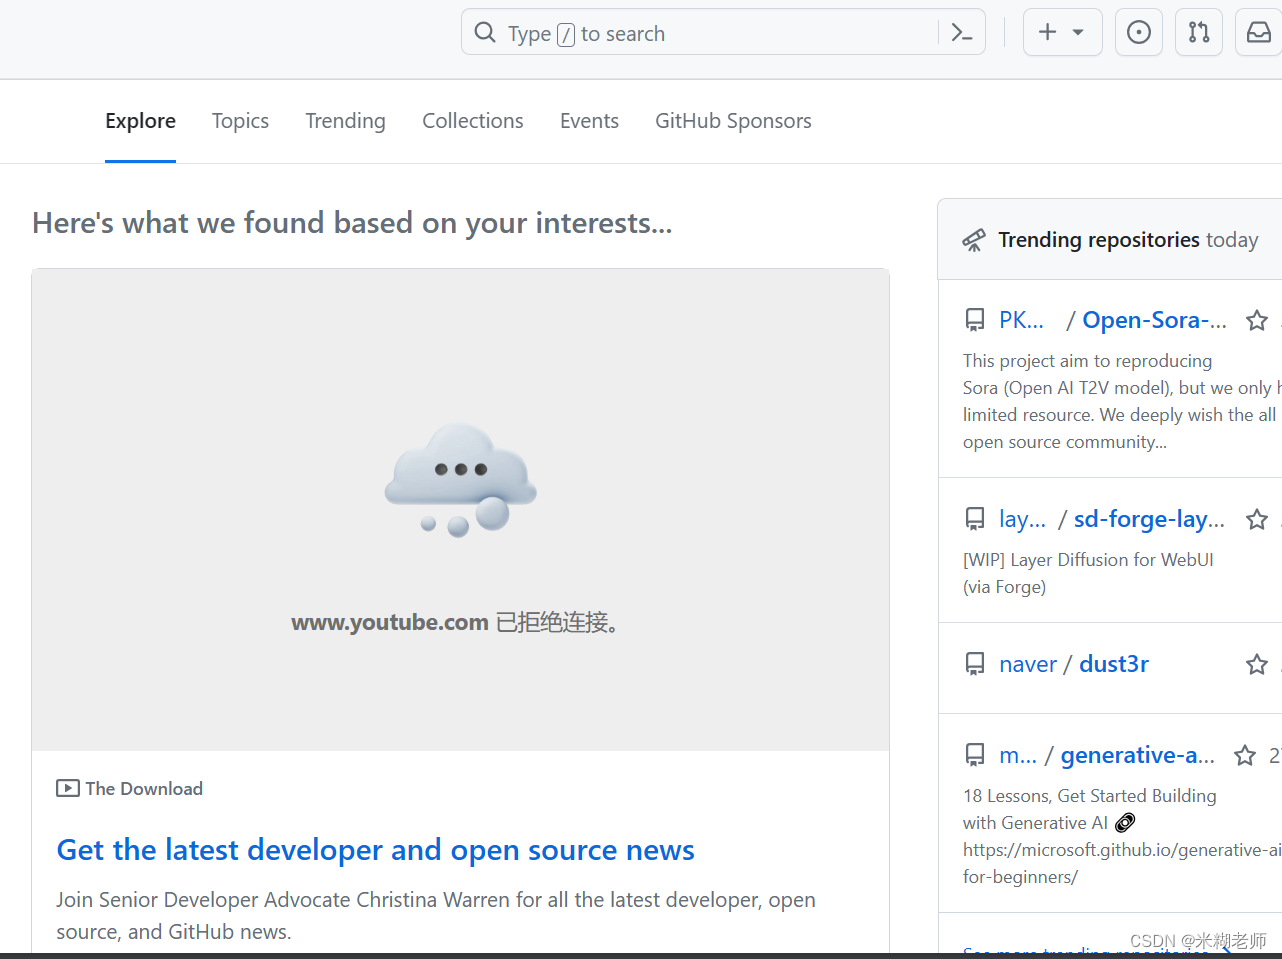Open 'Get the latest developer and open source news'
Viewport: 1282px width, 959px height.
(375, 850)
